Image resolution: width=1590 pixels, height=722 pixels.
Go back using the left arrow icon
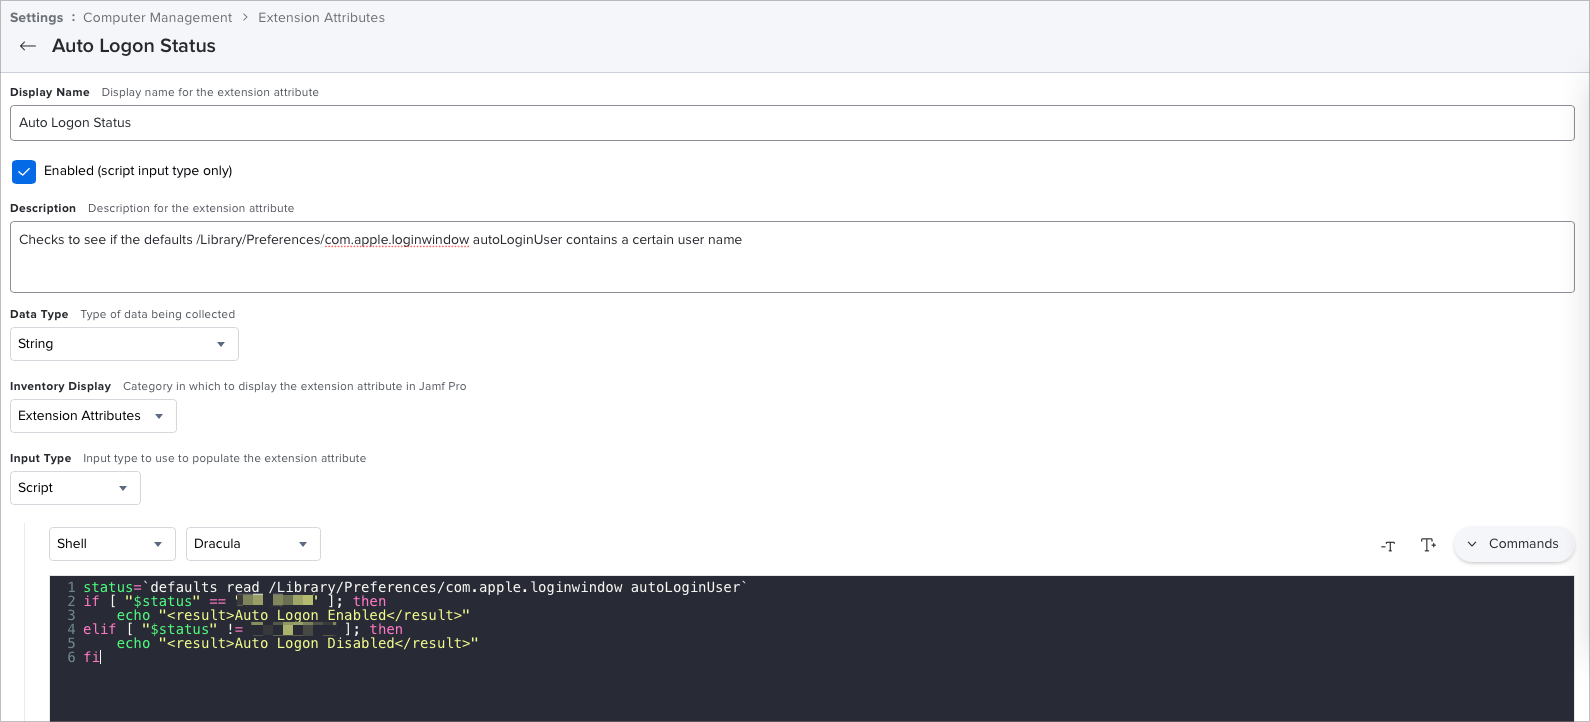click(28, 46)
